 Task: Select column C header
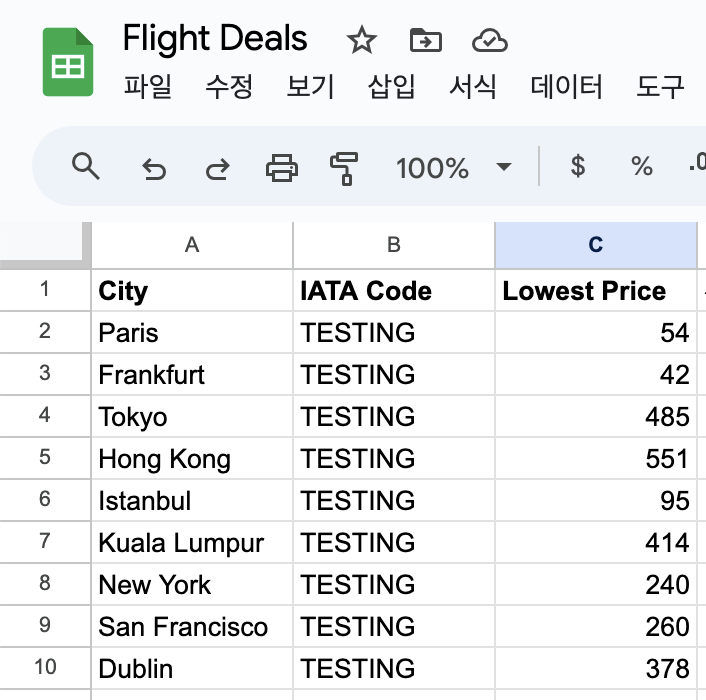(x=596, y=245)
